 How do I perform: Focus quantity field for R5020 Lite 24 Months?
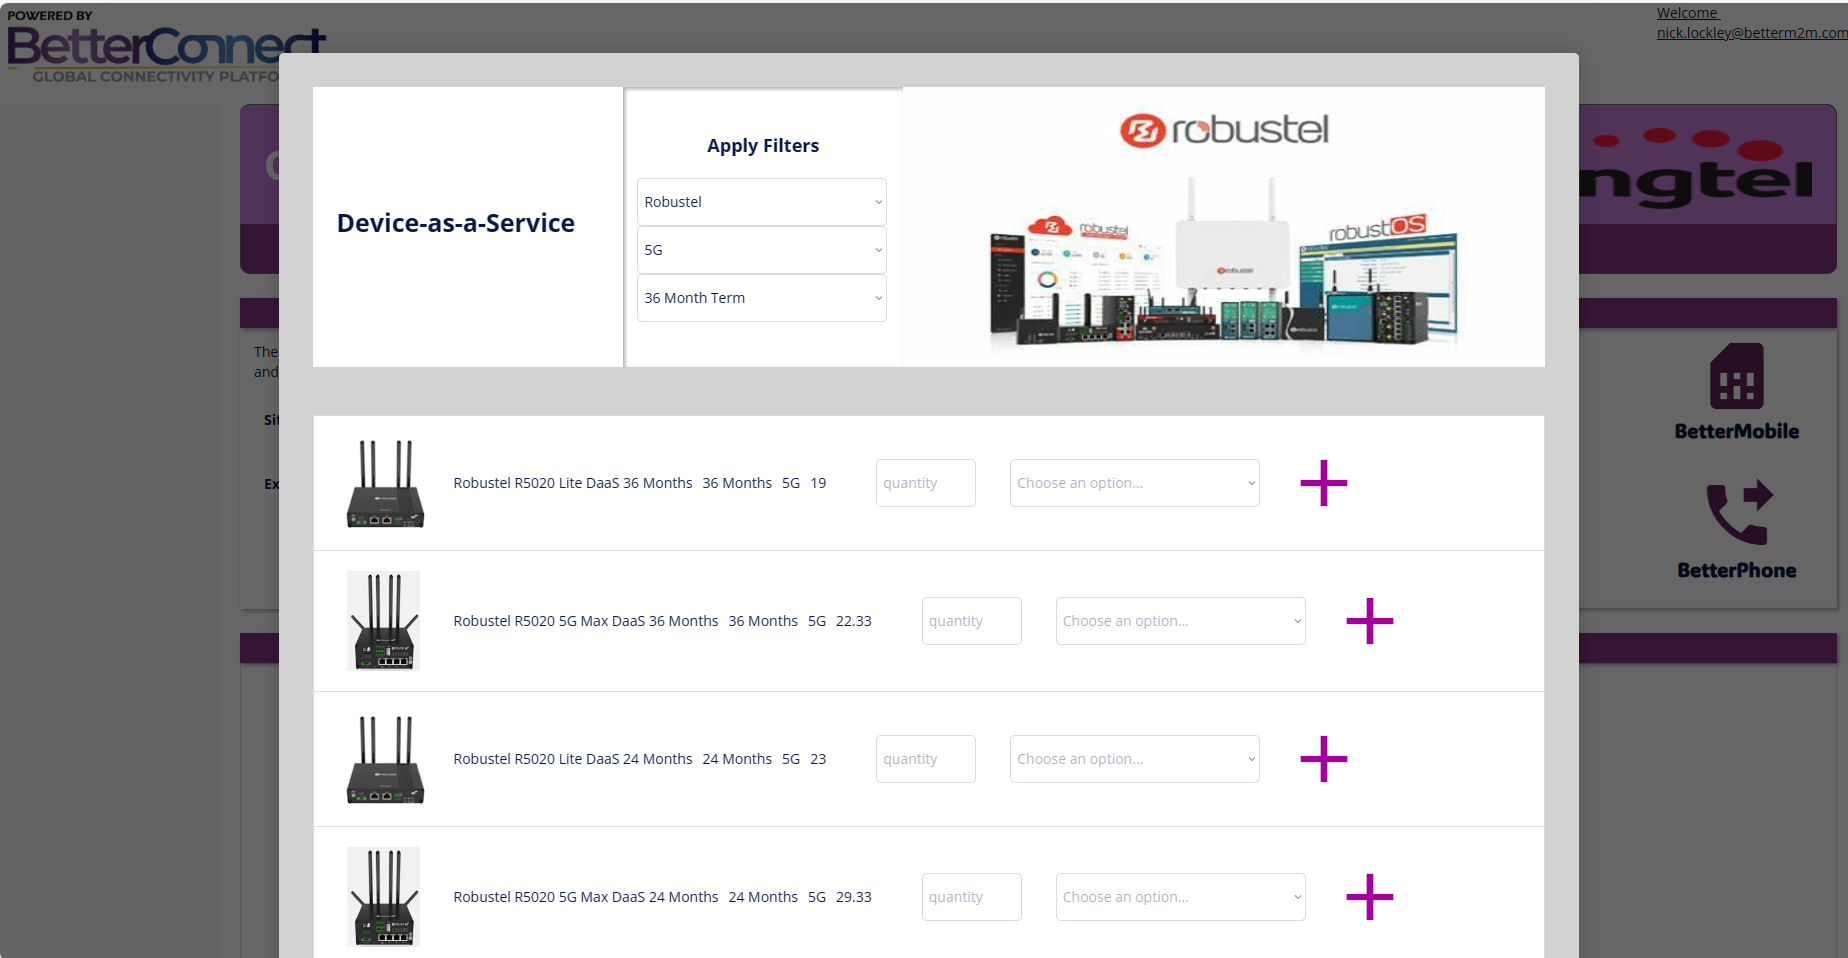coord(925,759)
